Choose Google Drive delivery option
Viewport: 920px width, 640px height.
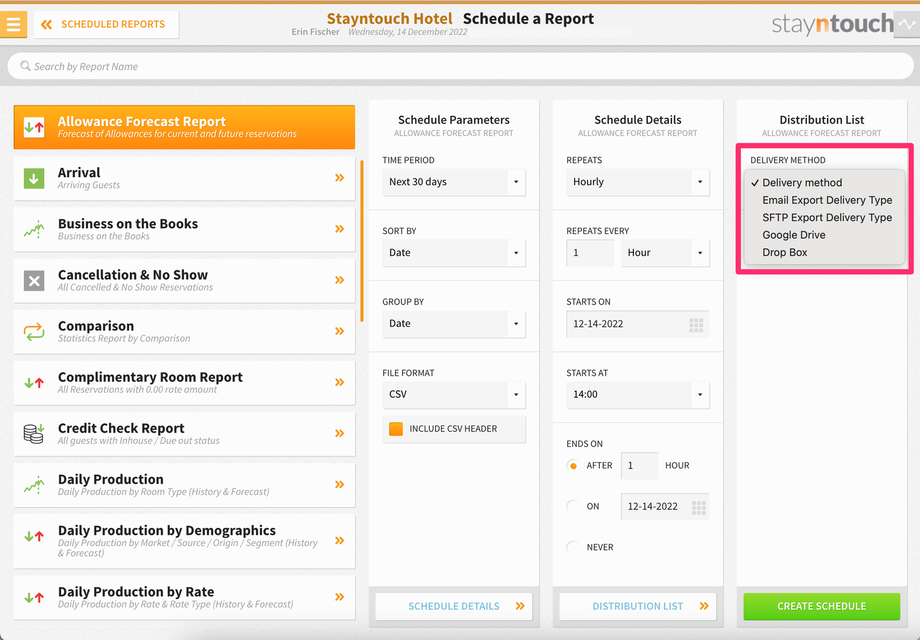click(824, 235)
